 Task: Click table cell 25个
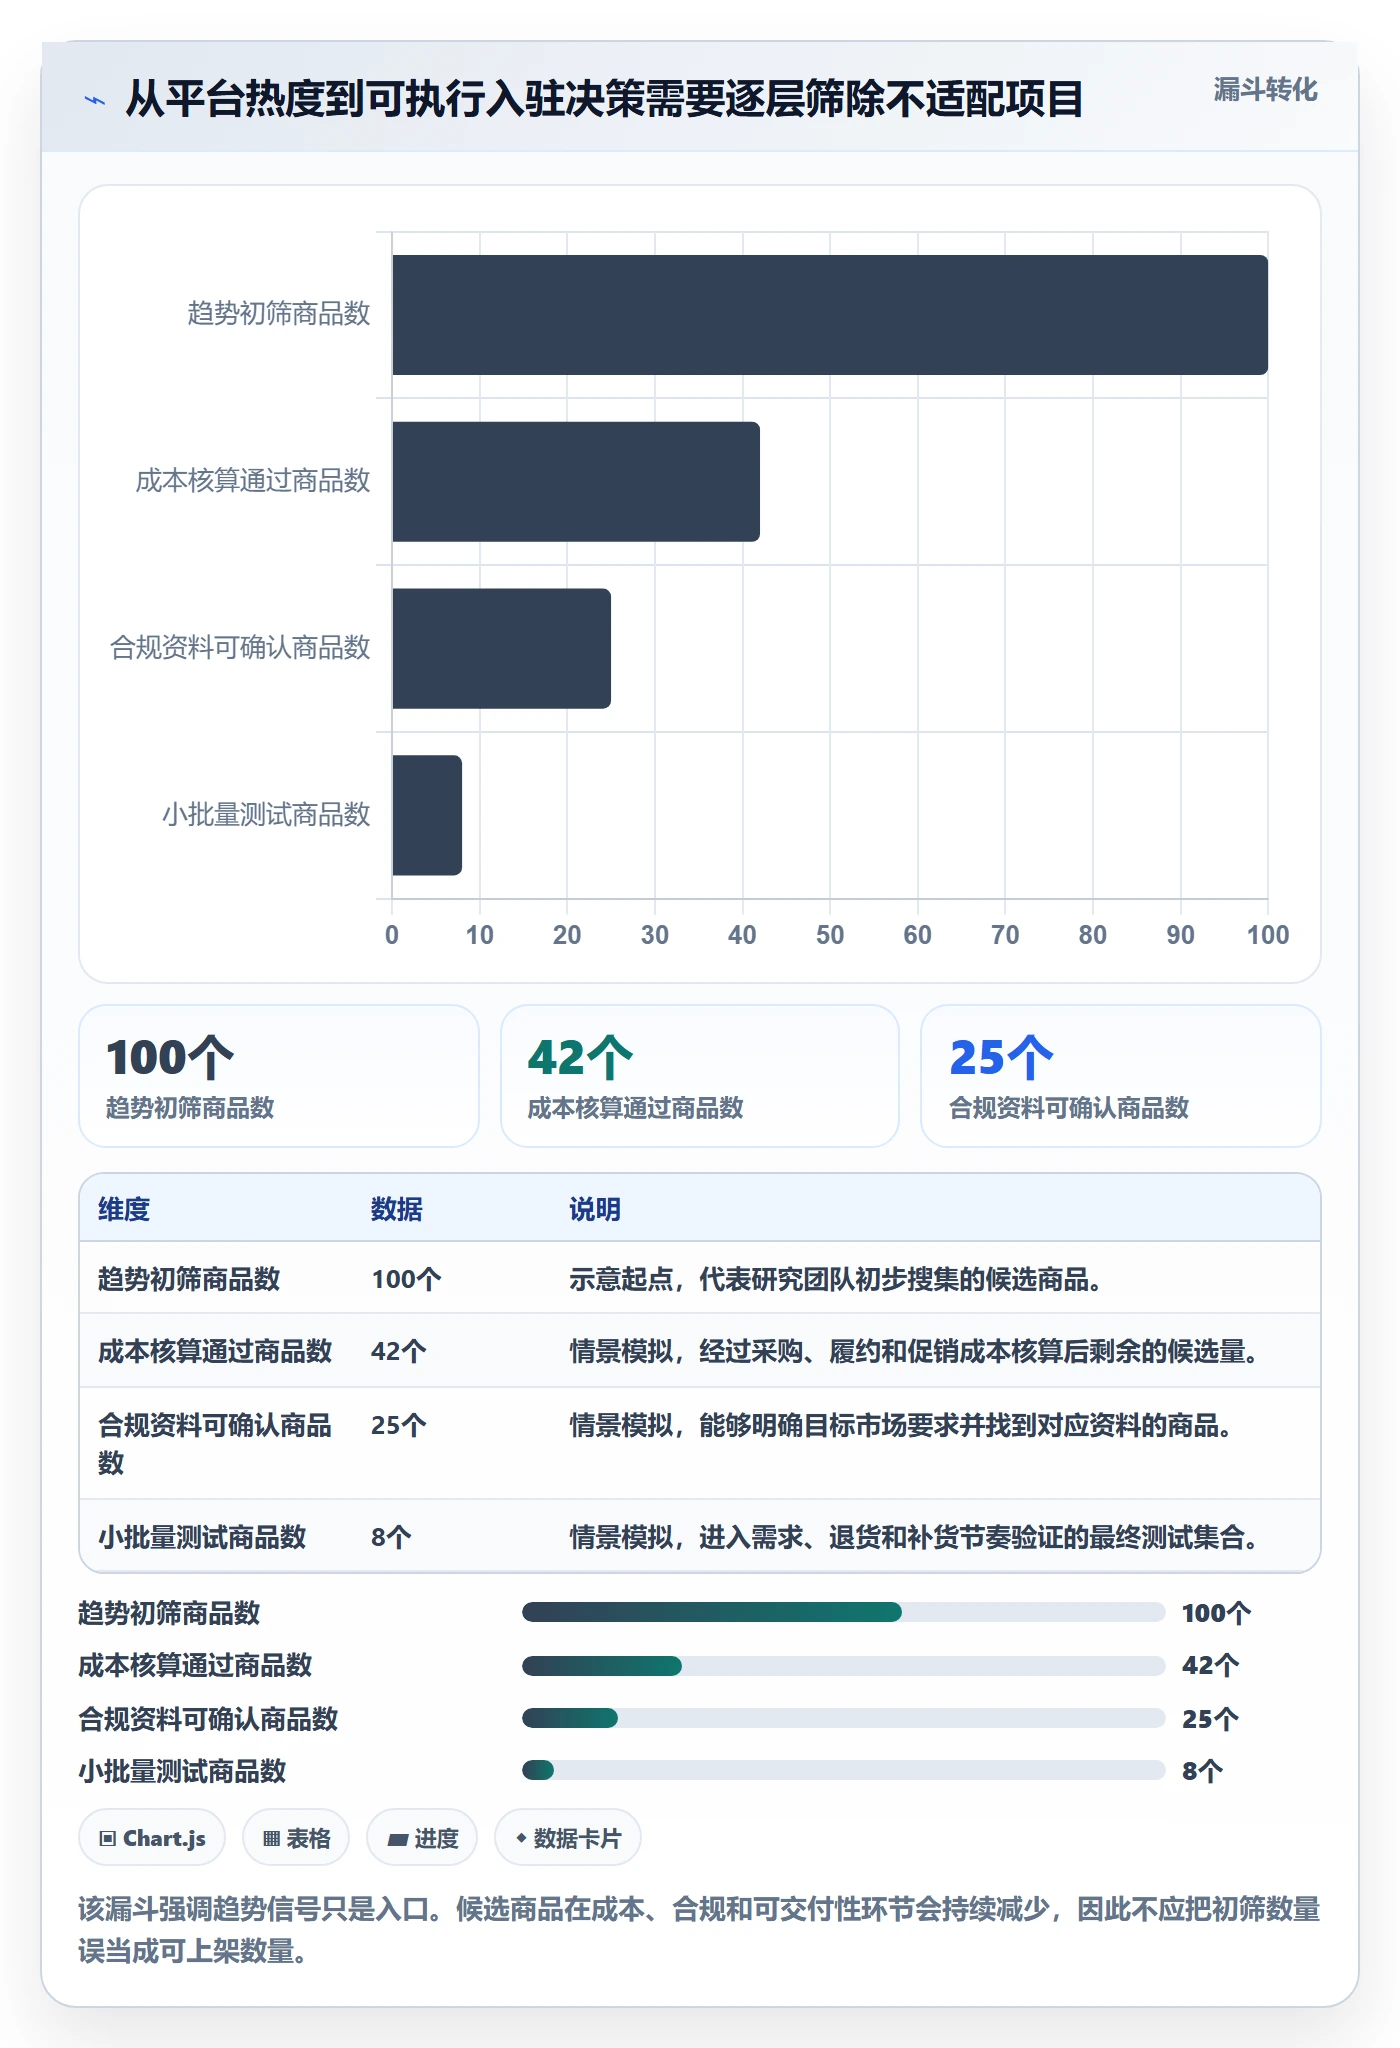(399, 1425)
